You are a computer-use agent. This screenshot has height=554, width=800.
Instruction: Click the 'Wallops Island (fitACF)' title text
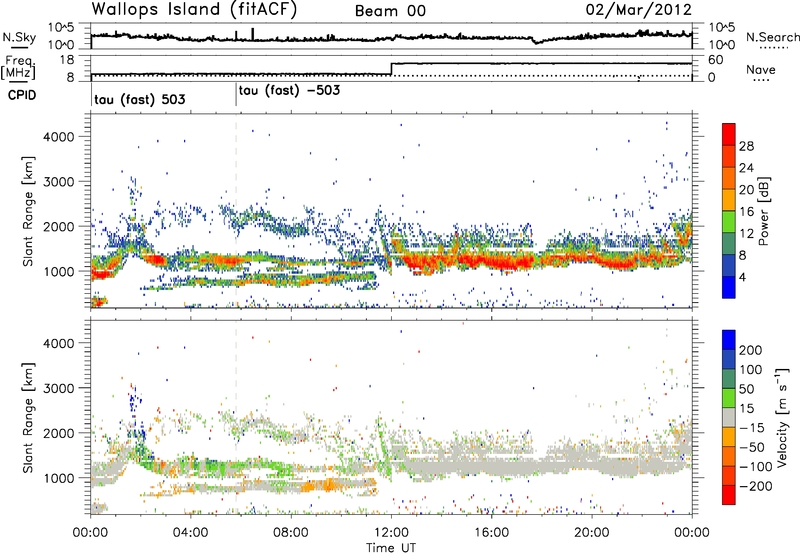[x=194, y=9]
